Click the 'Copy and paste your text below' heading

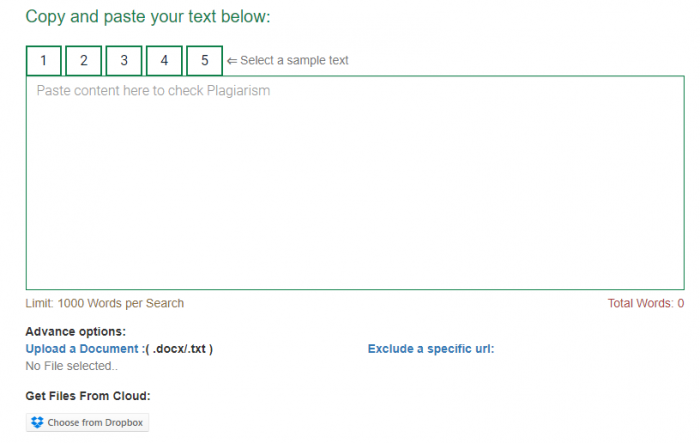[x=148, y=17]
